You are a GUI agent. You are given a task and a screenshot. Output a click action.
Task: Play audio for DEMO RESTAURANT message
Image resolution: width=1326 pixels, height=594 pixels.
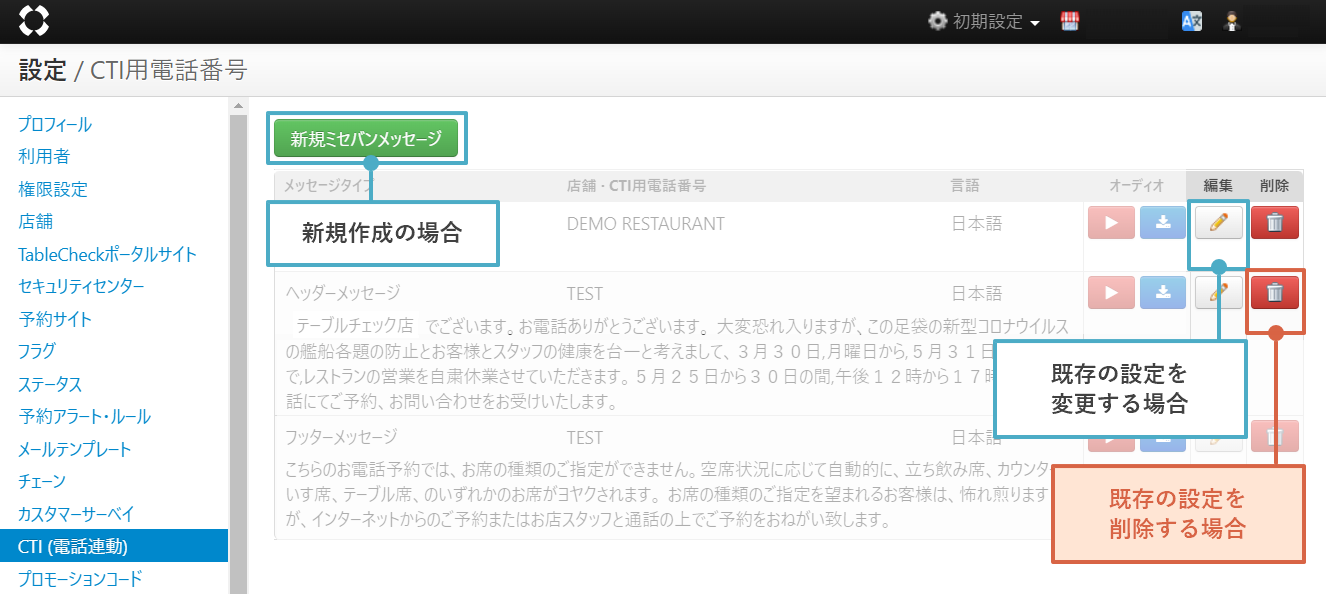(x=1111, y=223)
